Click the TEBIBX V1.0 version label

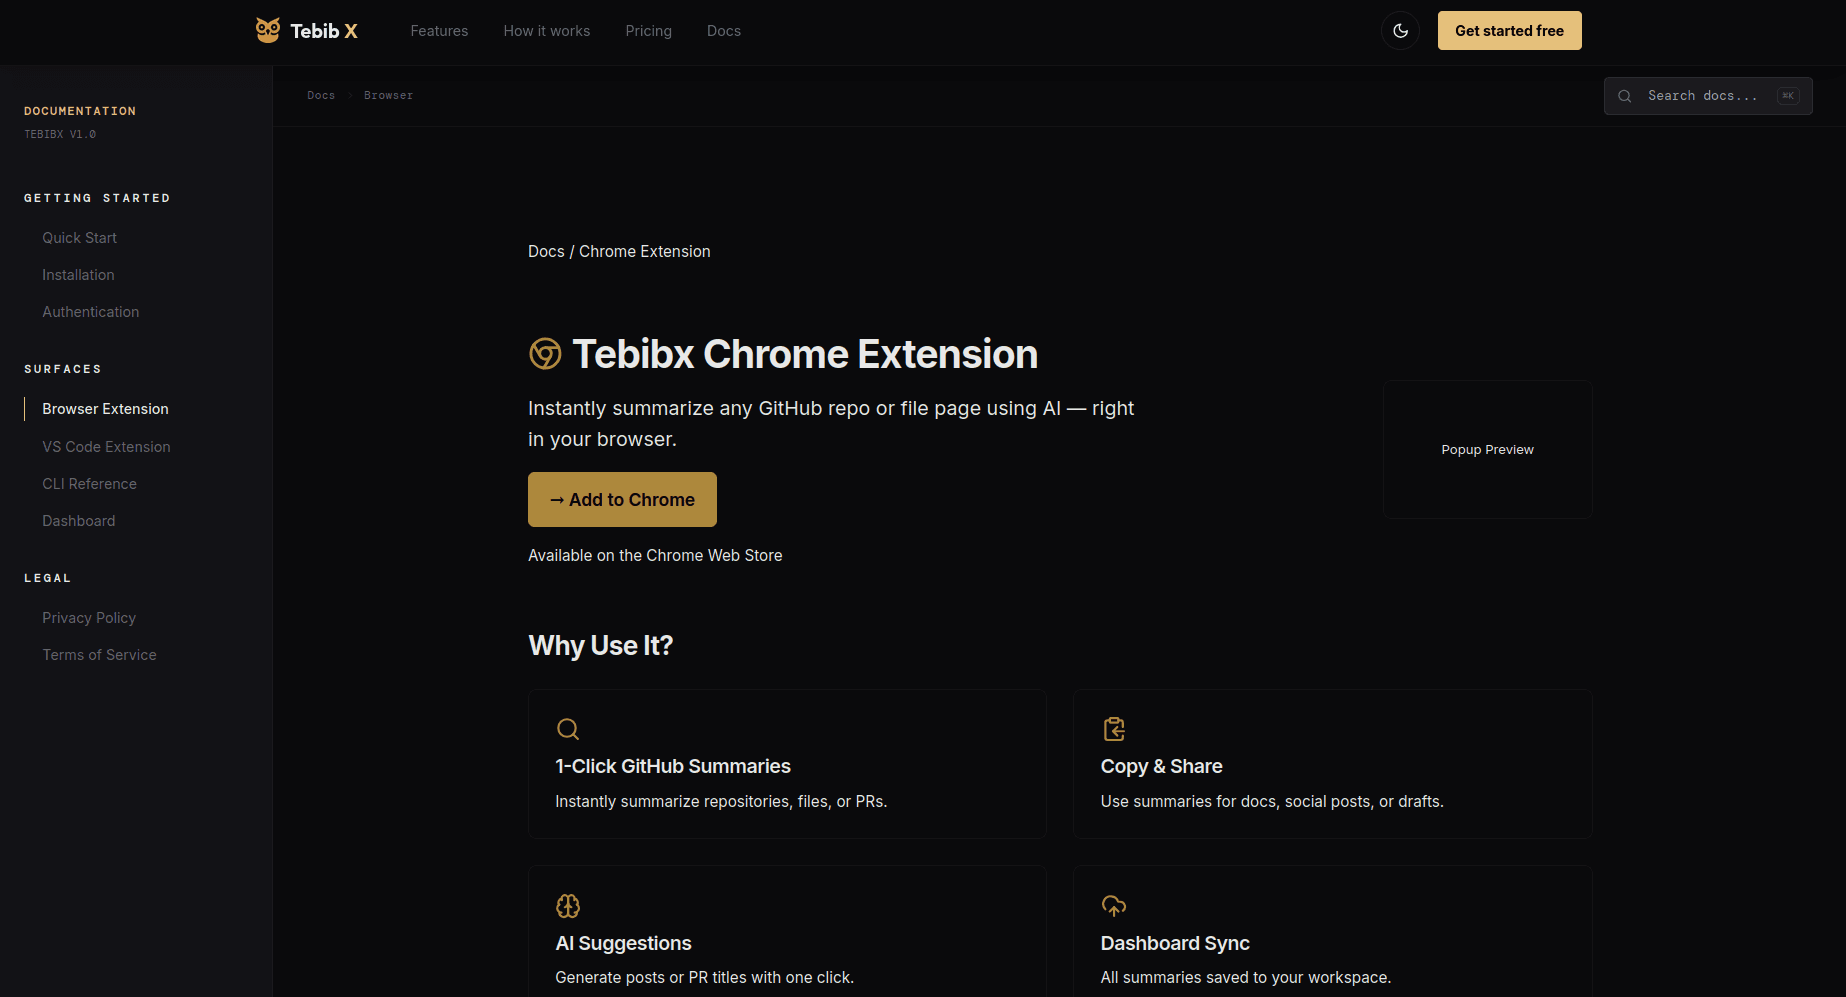(x=60, y=134)
